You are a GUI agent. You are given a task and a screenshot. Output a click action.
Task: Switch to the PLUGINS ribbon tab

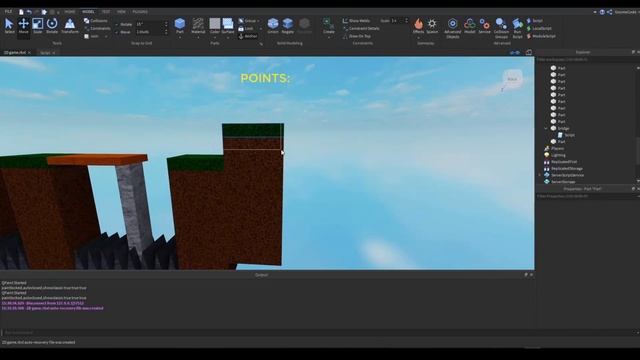[140, 12]
